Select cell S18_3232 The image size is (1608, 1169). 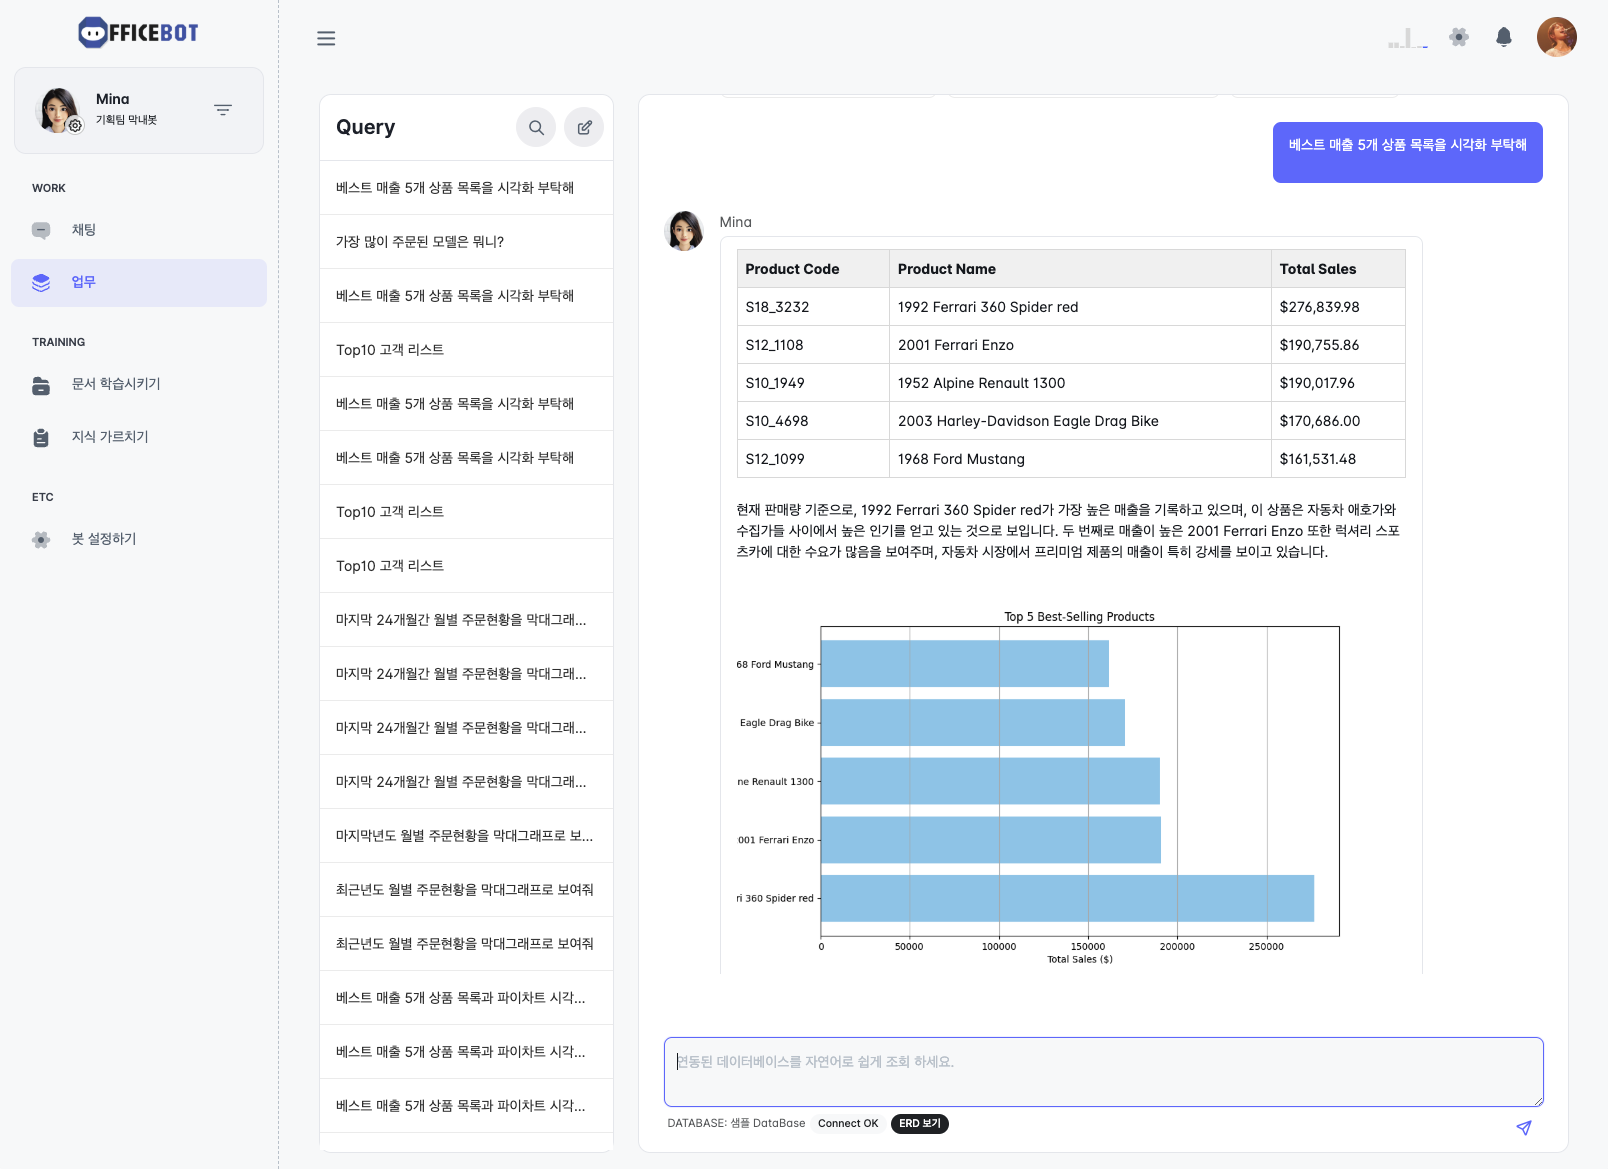click(813, 307)
